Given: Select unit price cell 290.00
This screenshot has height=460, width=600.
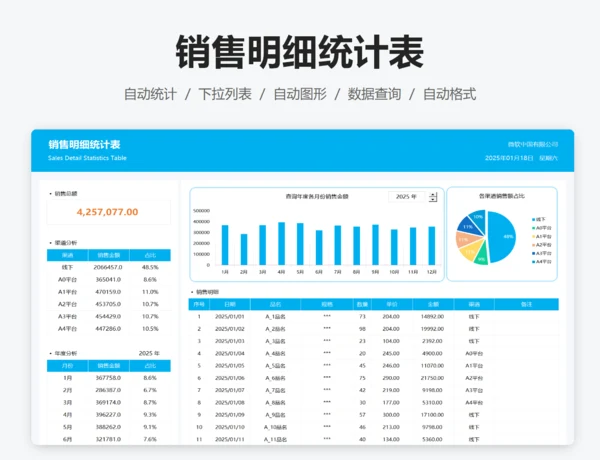Looking at the screenshot, I should click(x=391, y=378).
